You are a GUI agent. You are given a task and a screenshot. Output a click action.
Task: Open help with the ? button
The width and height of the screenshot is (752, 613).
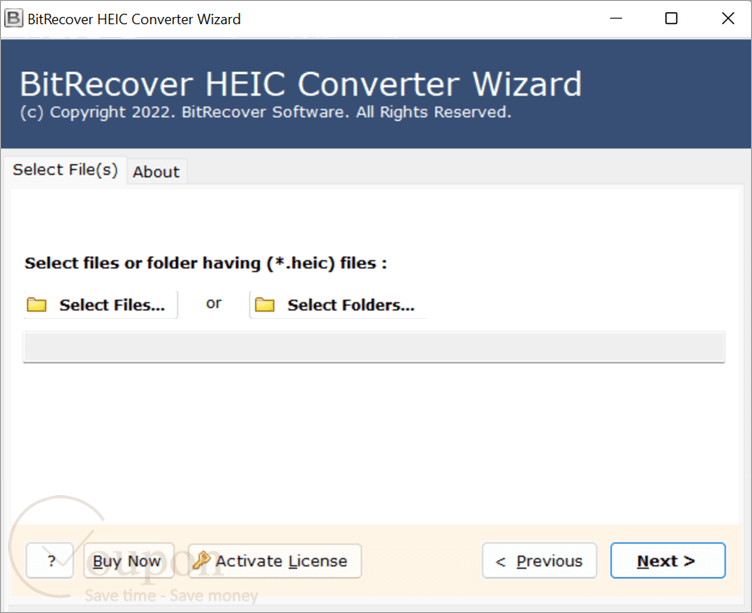click(50, 560)
